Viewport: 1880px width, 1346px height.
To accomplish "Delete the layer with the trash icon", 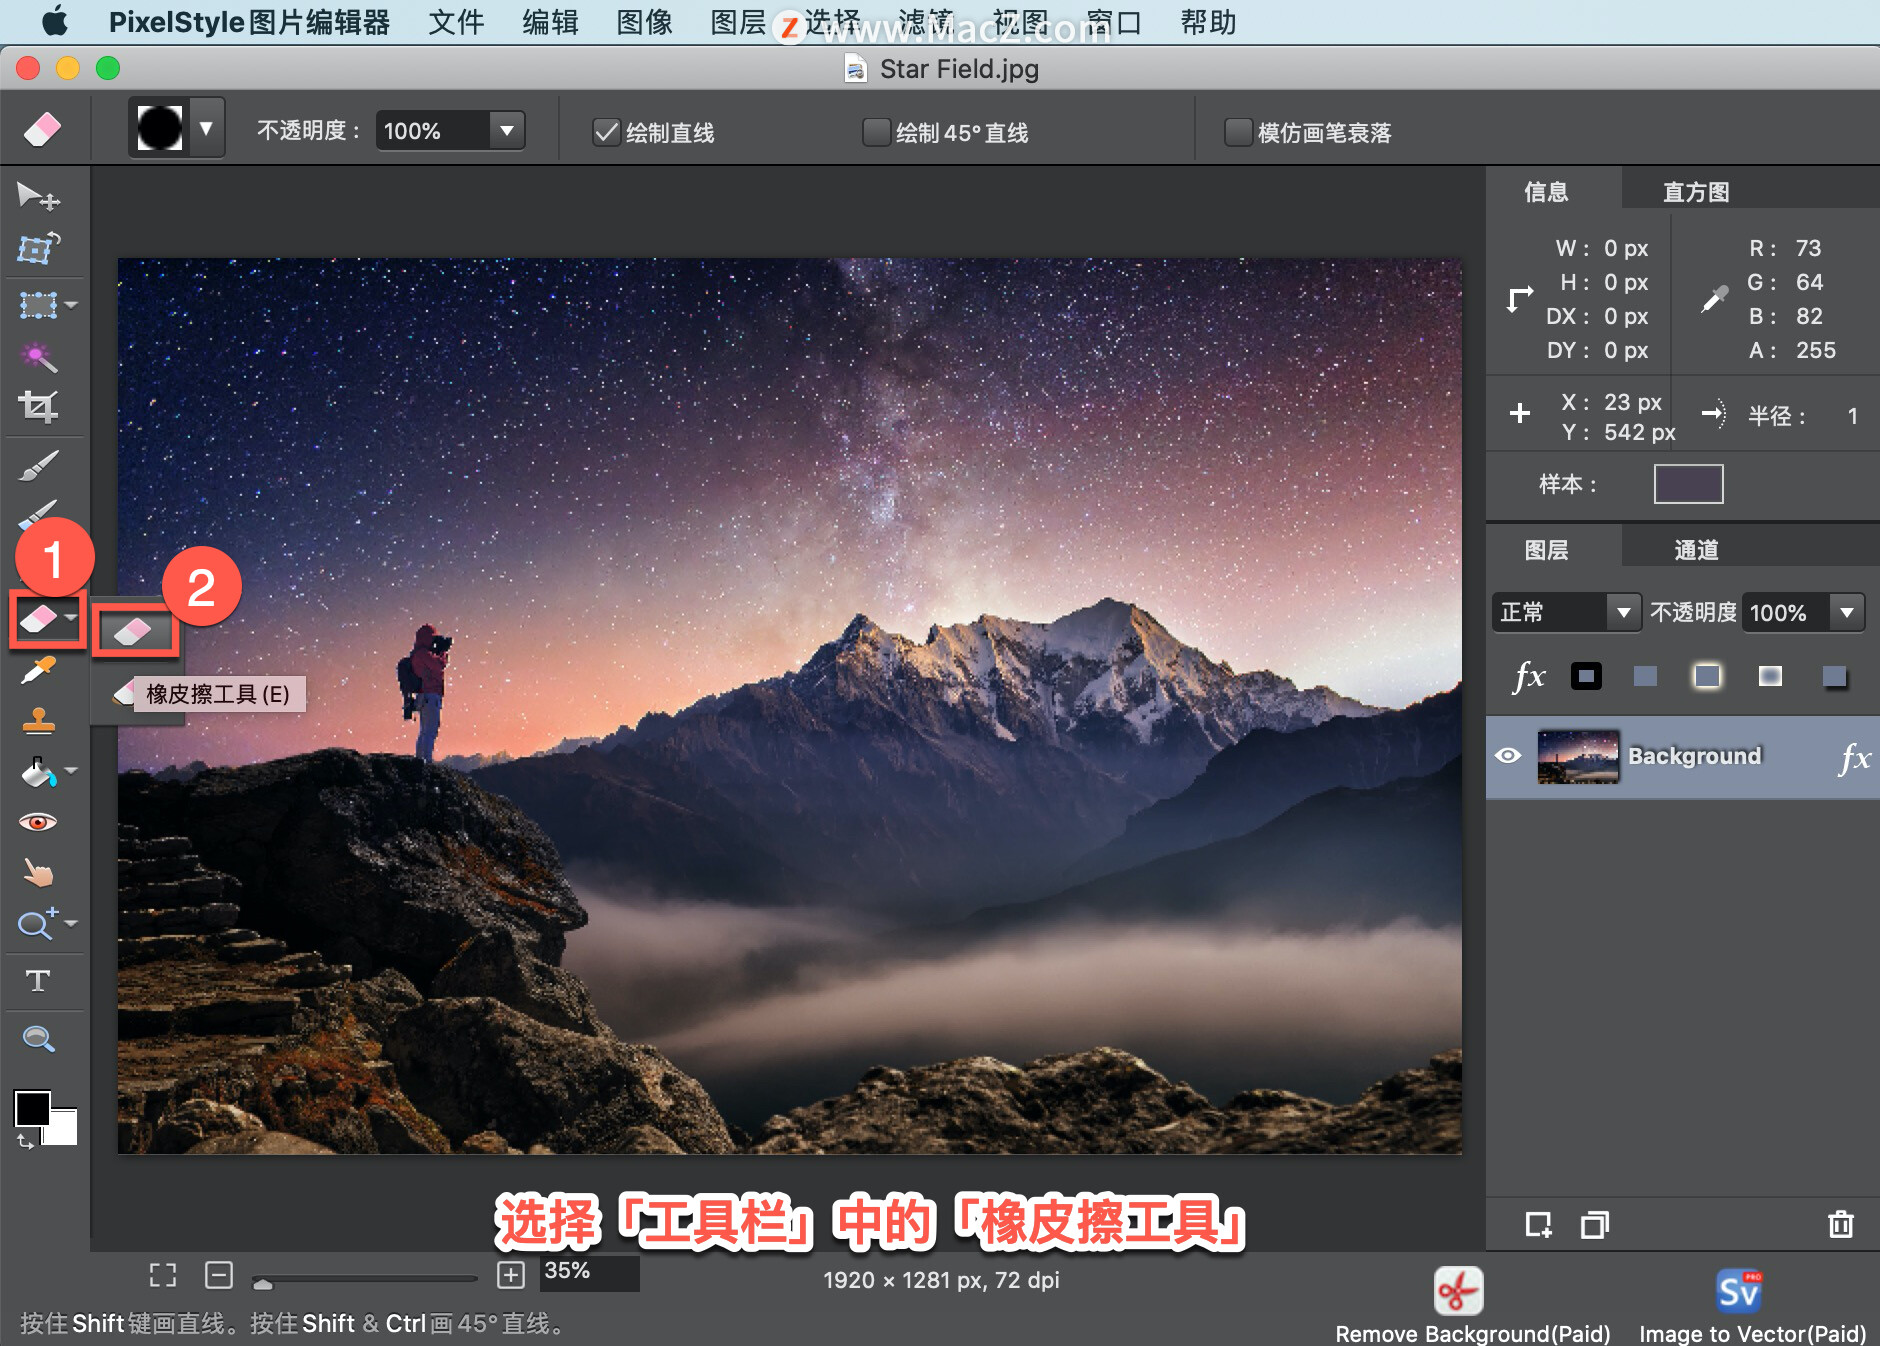I will click(x=1841, y=1224).
